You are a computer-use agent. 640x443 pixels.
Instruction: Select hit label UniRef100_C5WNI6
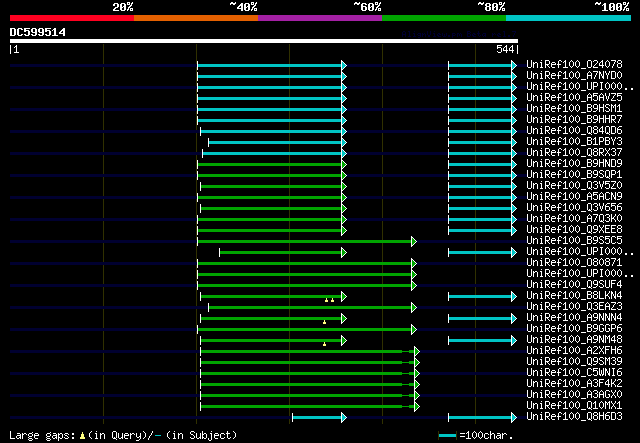pos(574,372)
